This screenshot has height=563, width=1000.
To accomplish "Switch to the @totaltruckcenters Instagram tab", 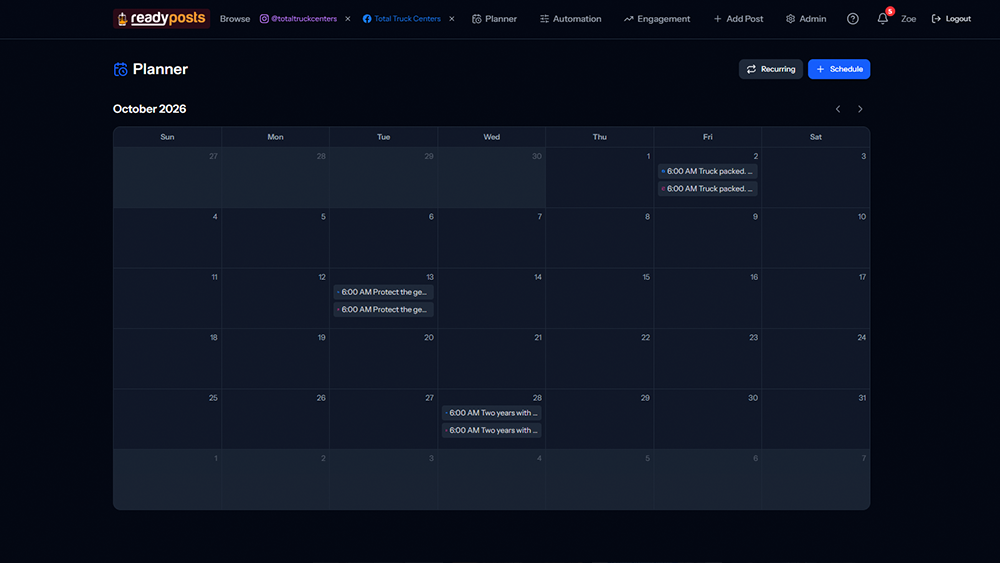I will [x=298, y=19].
